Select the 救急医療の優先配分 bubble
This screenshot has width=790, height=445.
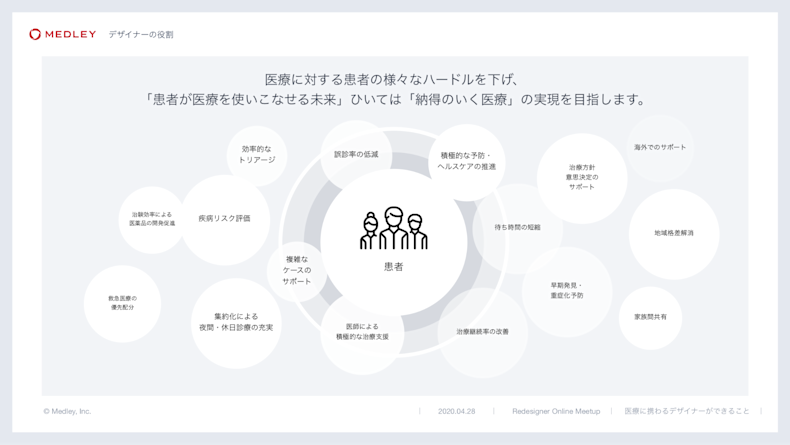pos(122,303)
